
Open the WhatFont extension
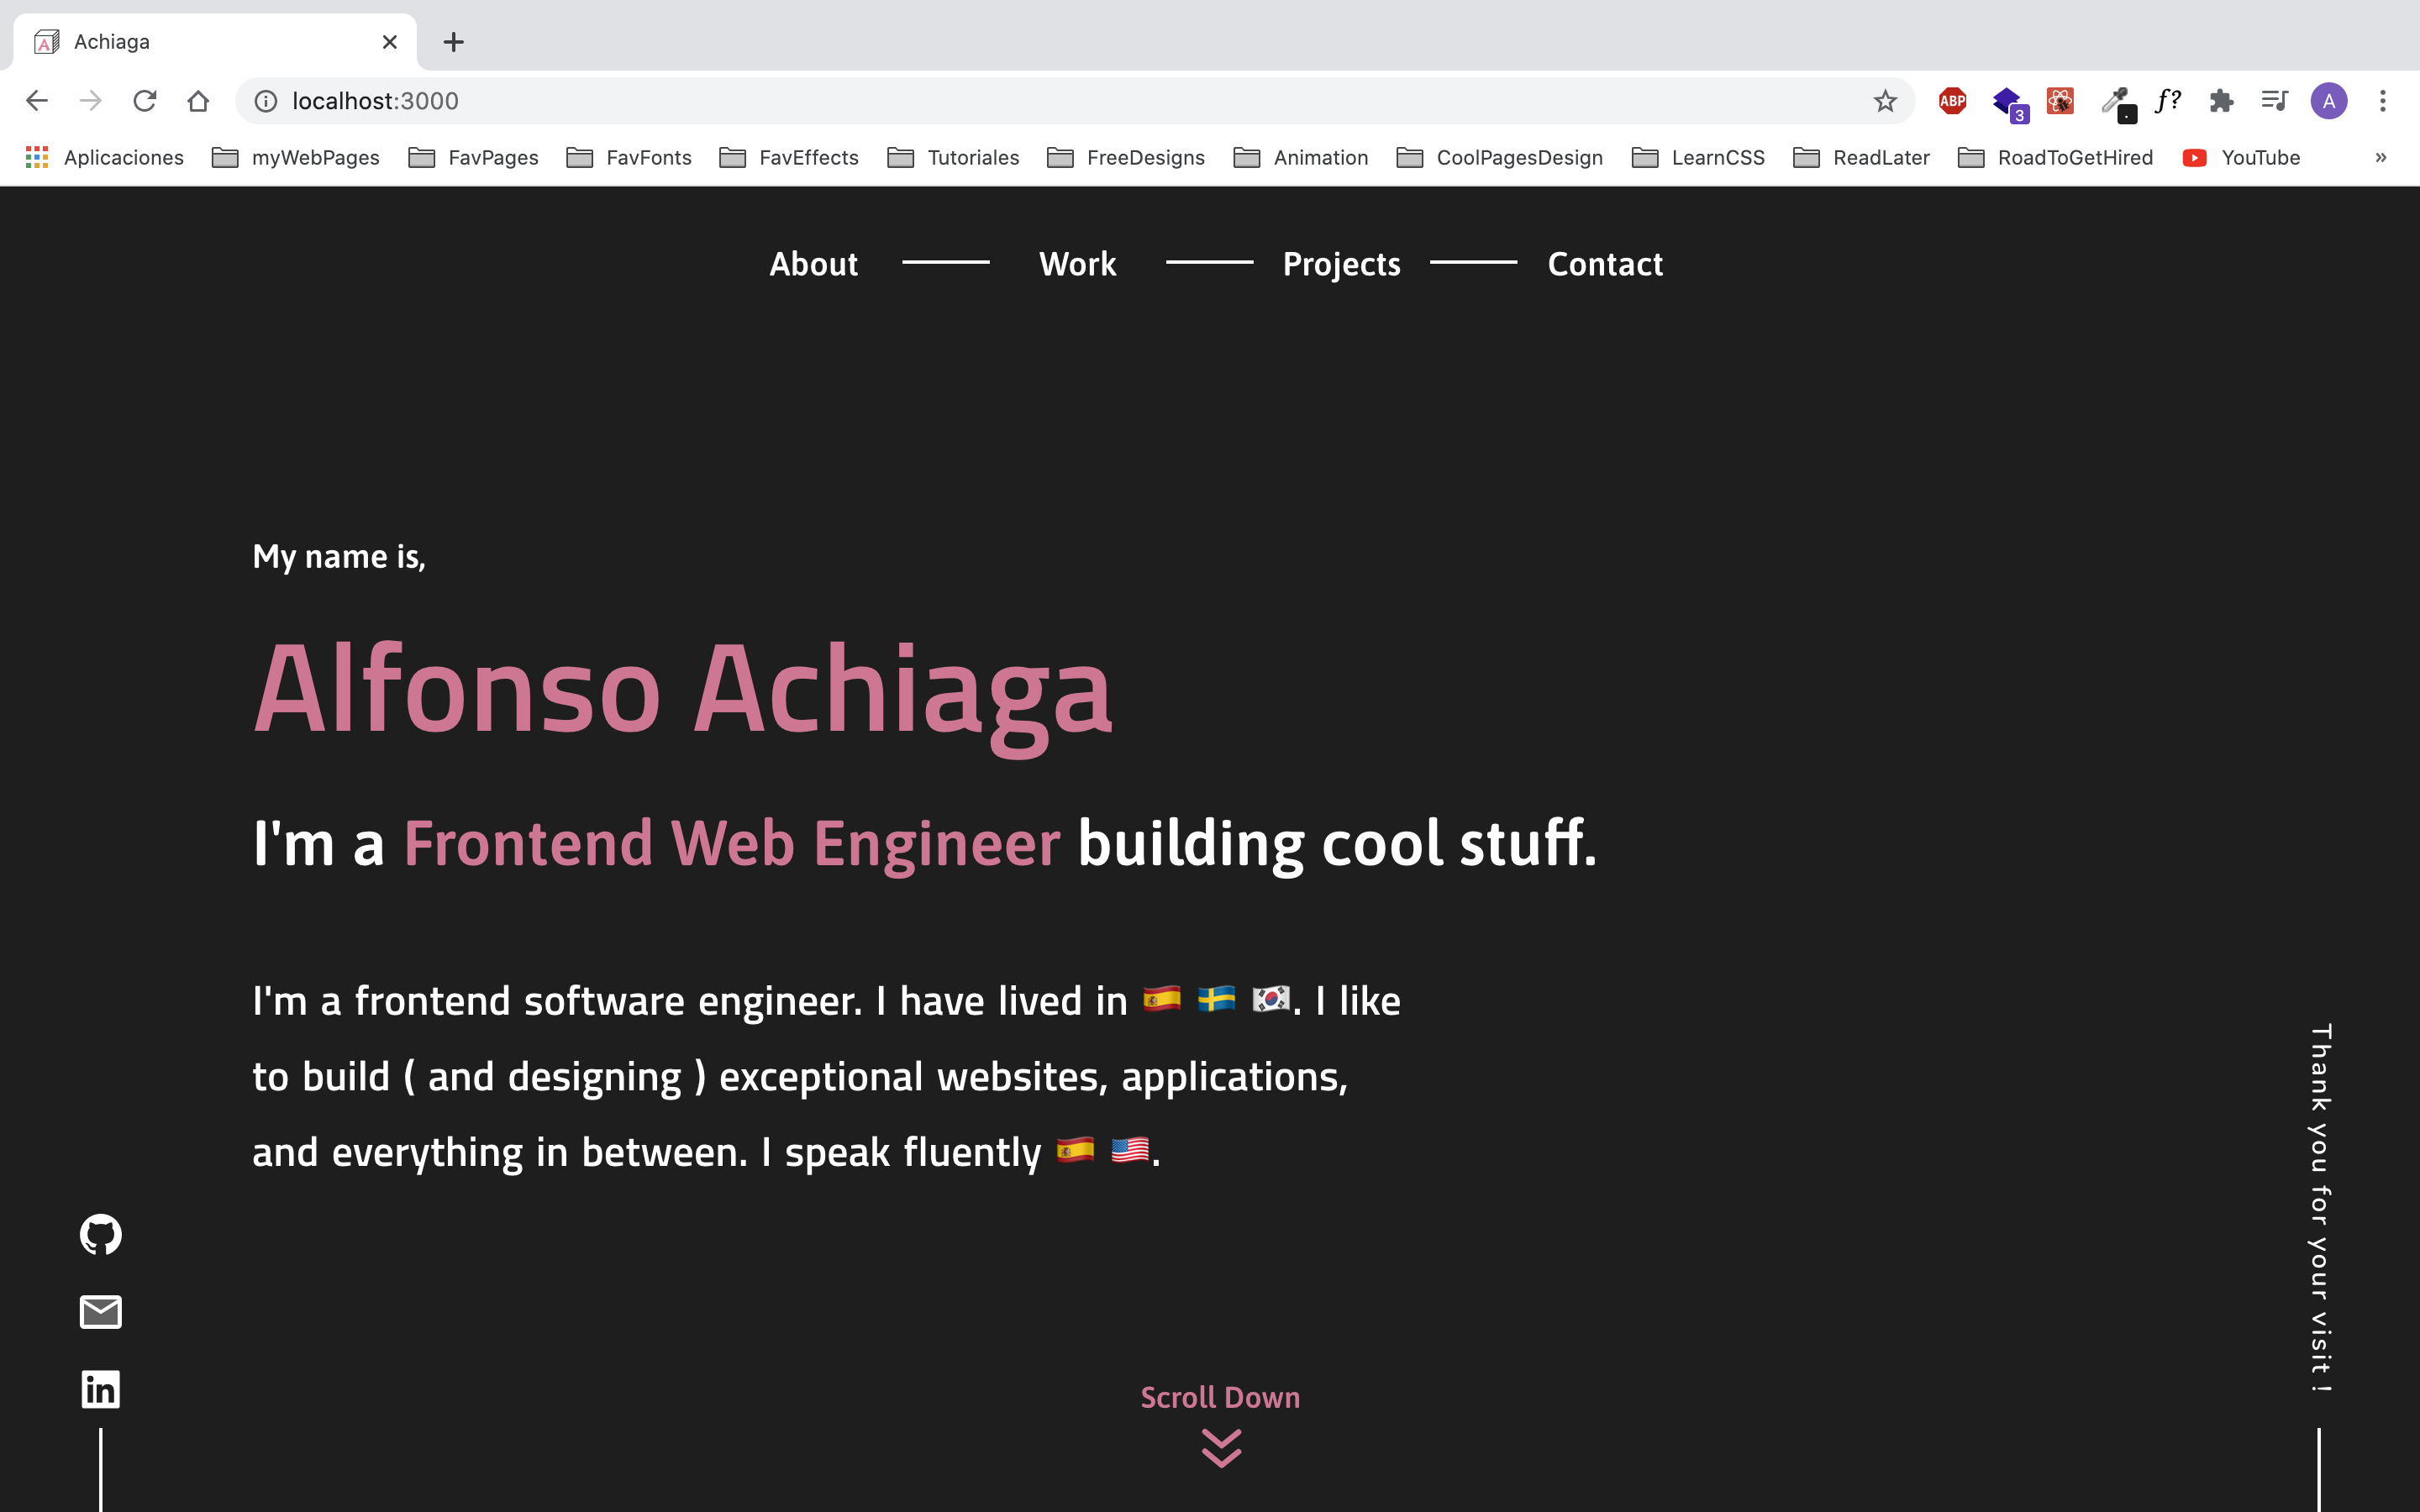point(2165,100)
